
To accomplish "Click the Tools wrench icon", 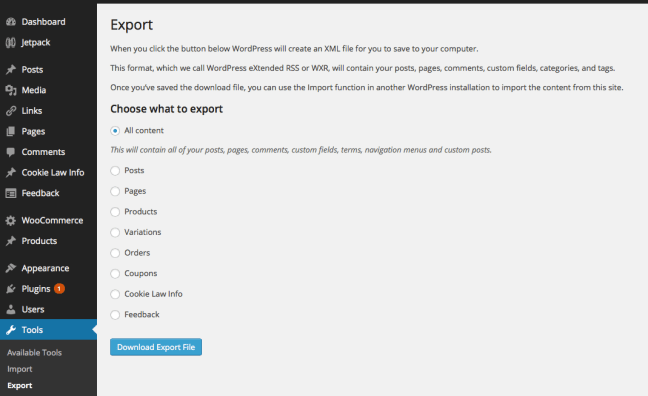I will [11, 330].
